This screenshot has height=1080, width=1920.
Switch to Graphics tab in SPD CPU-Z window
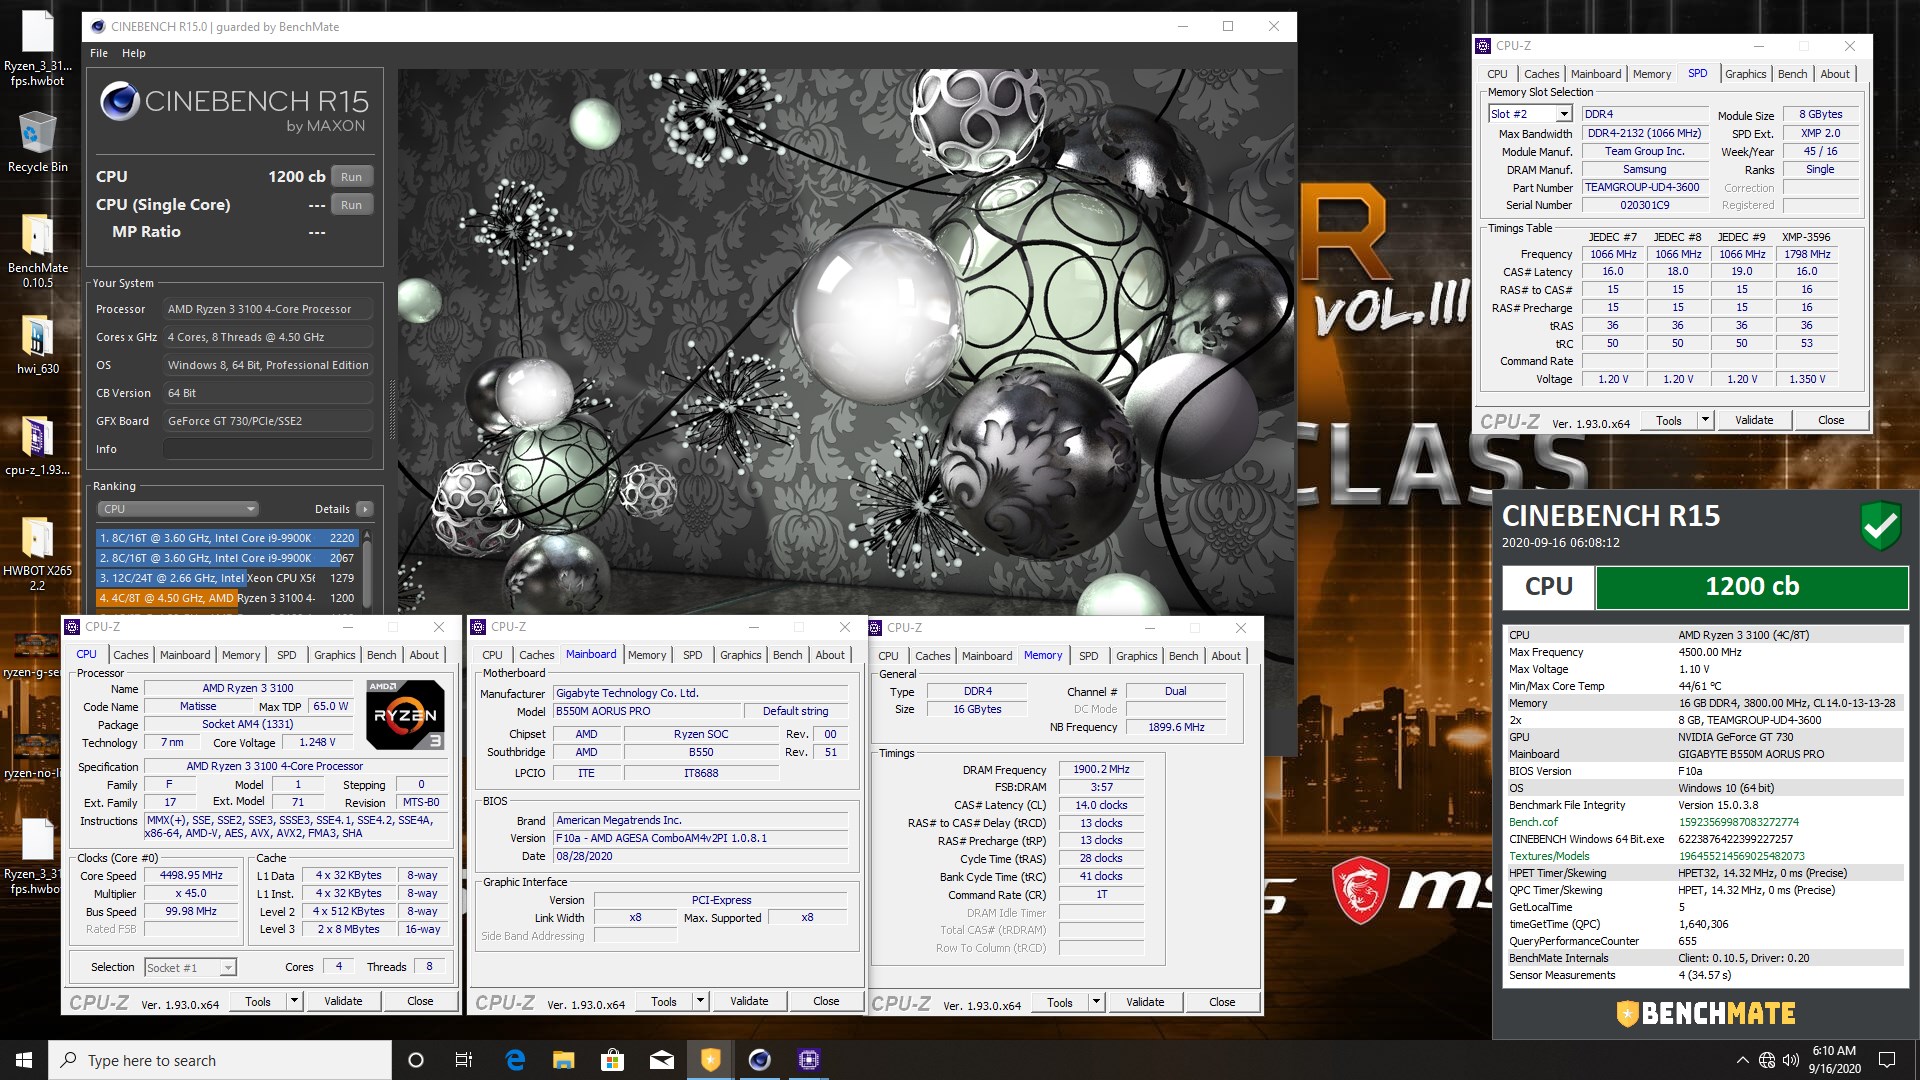click(x=1745, y=74)
